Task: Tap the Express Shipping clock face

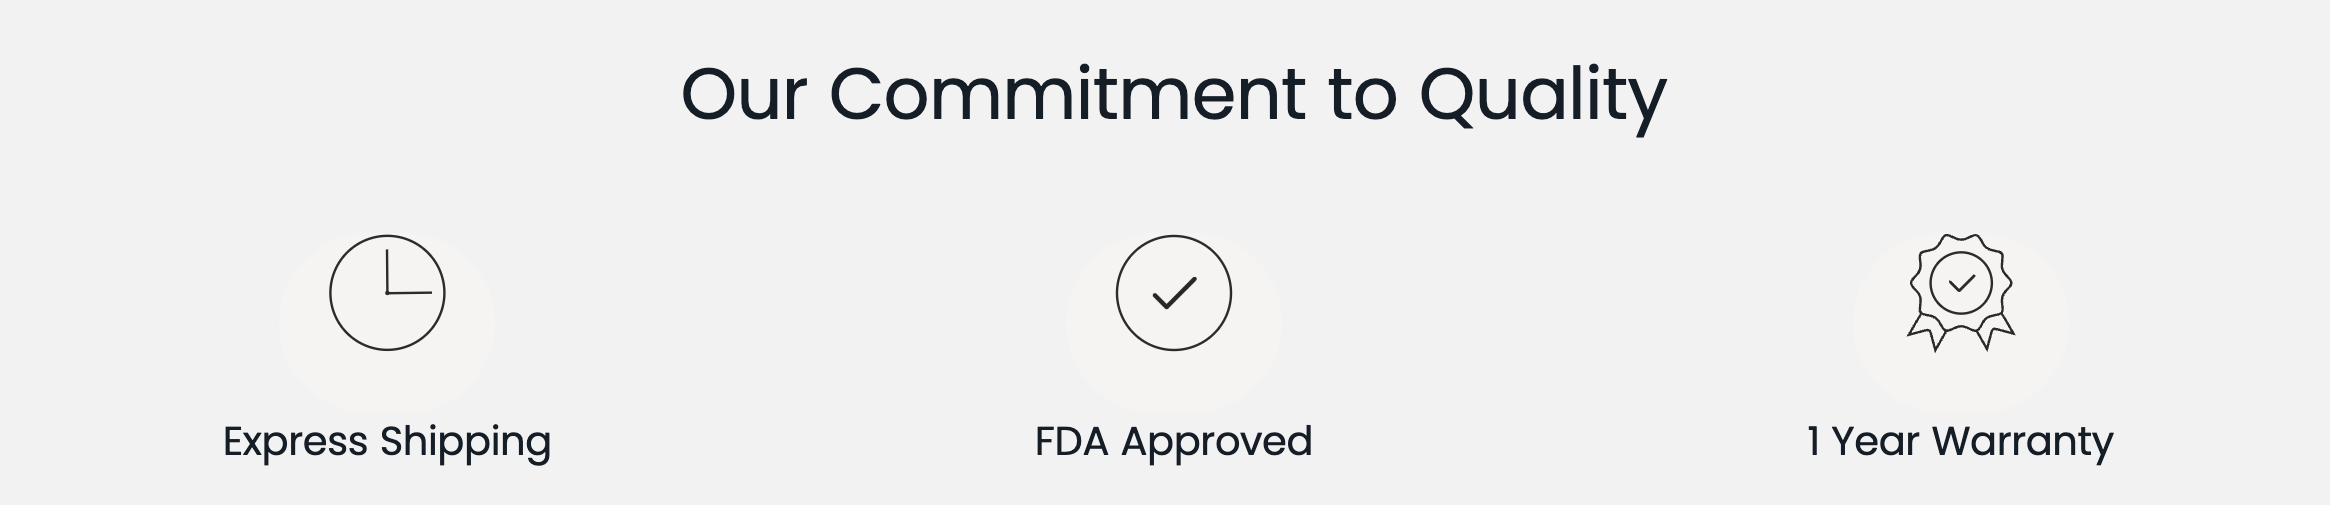Action: (x=387, y=293)
